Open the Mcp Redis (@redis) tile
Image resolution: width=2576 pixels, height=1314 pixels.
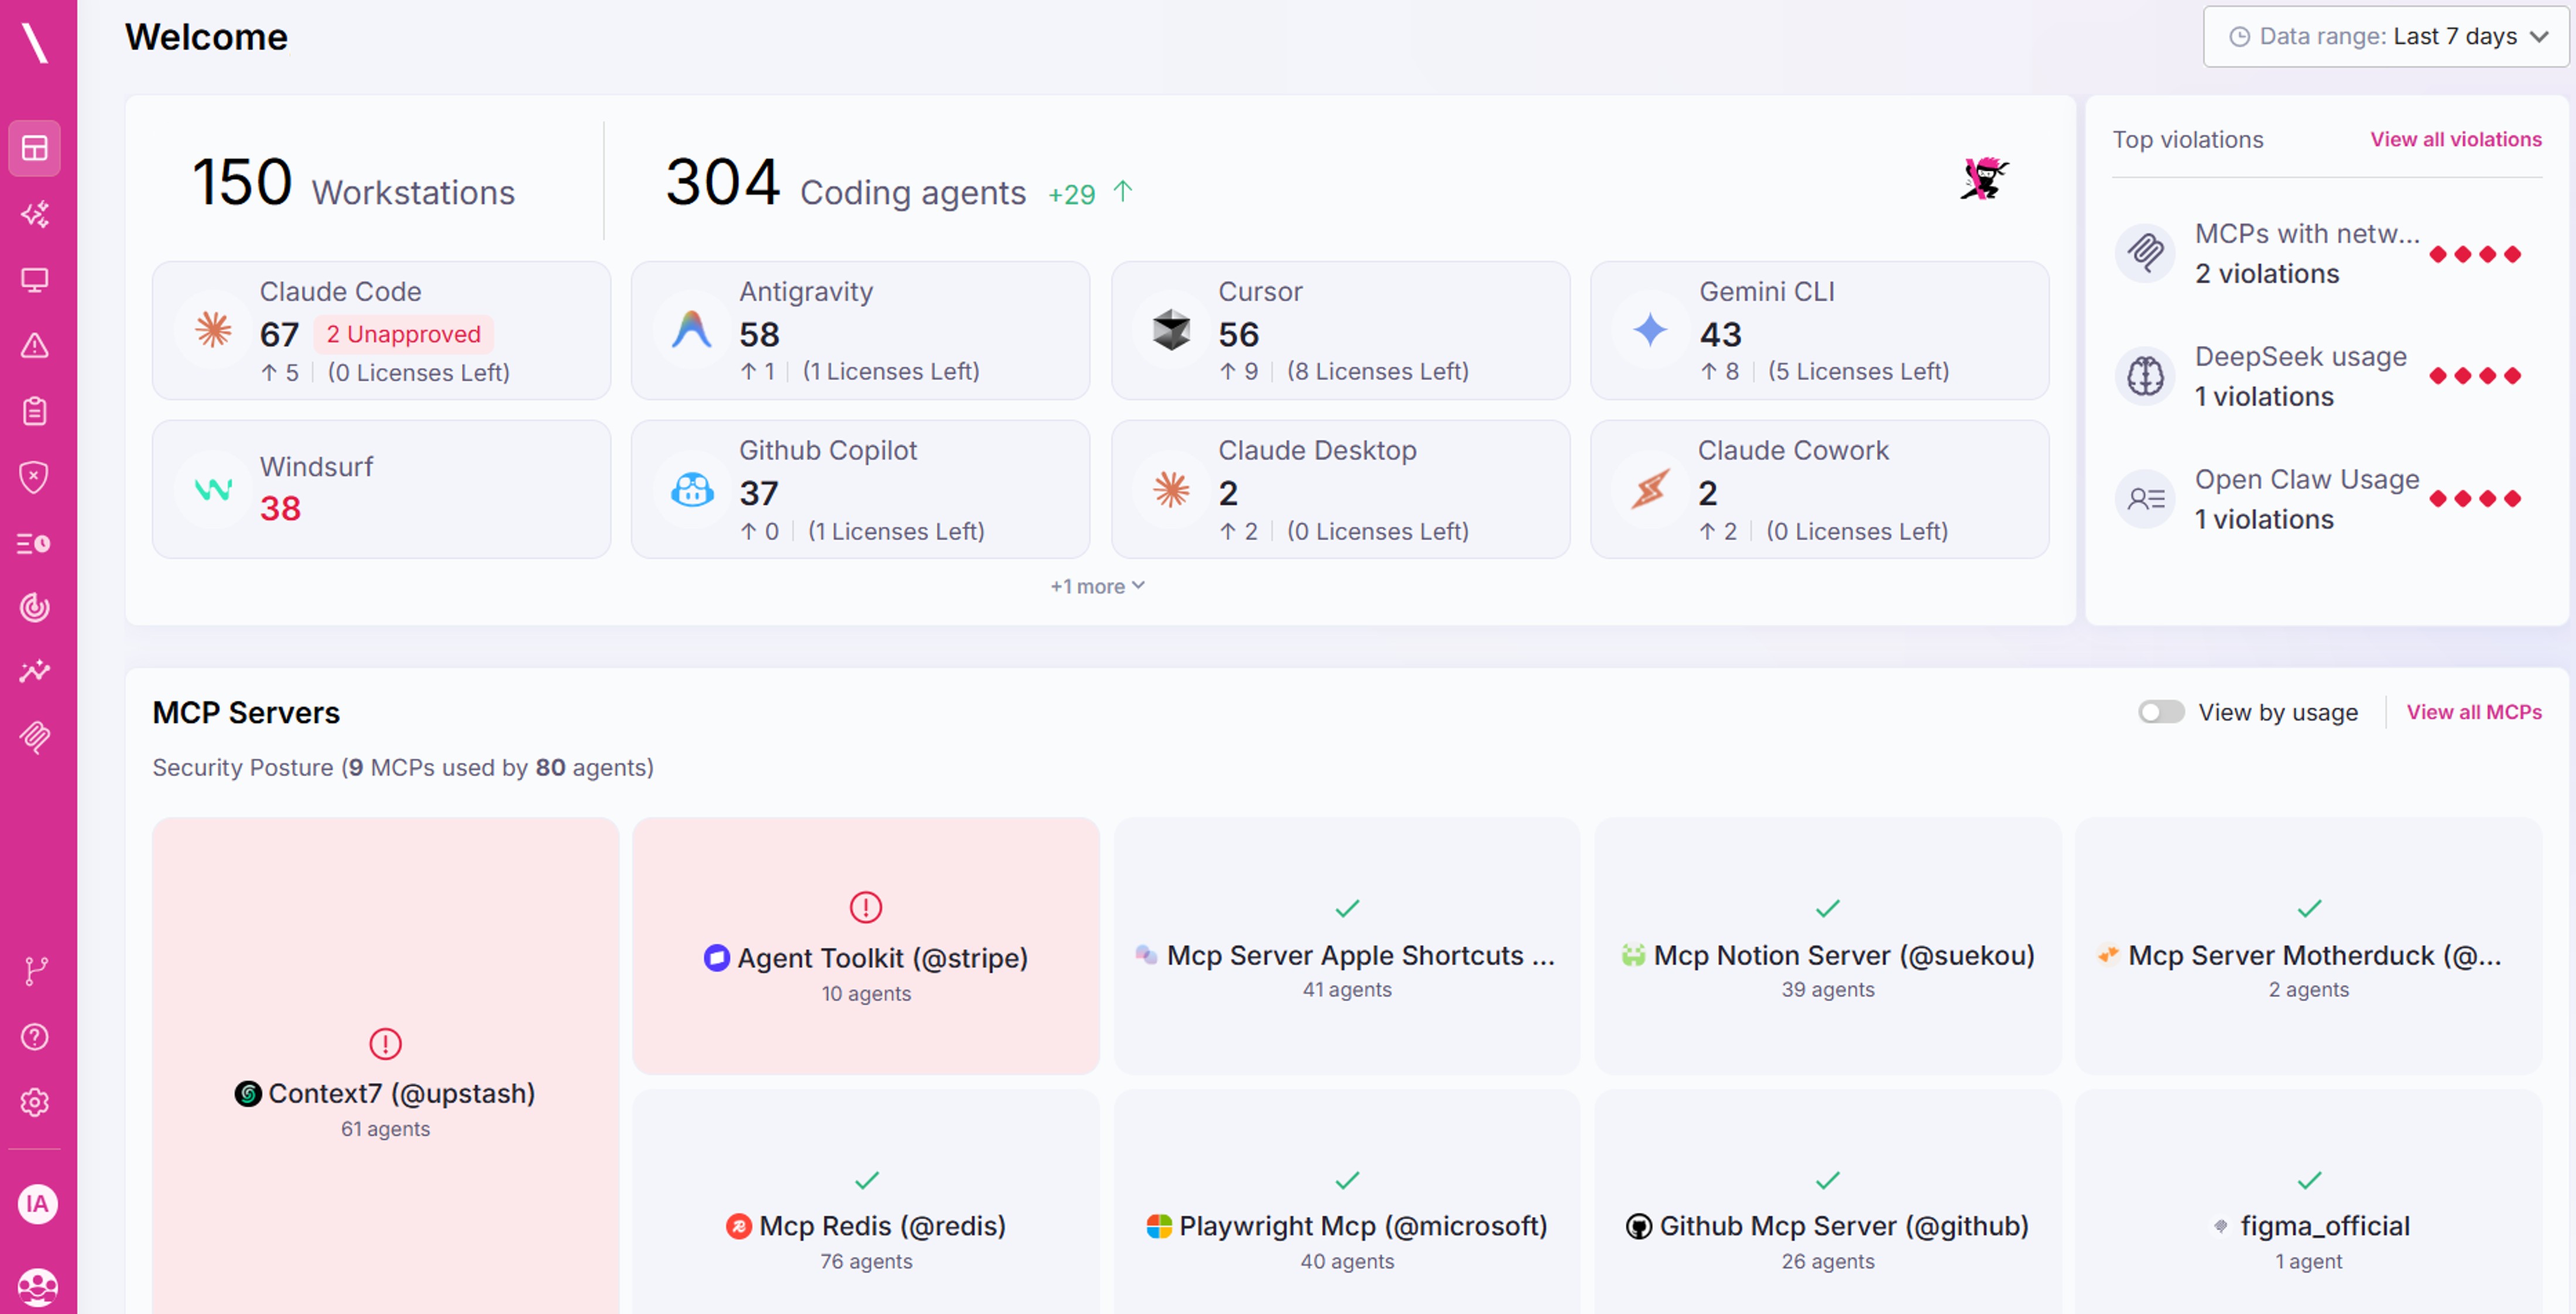coord(866,1202)
